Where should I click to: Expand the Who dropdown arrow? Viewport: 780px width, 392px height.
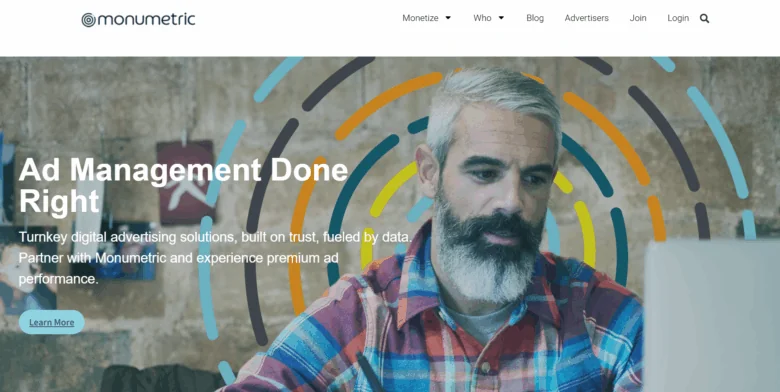pos(501,18)
